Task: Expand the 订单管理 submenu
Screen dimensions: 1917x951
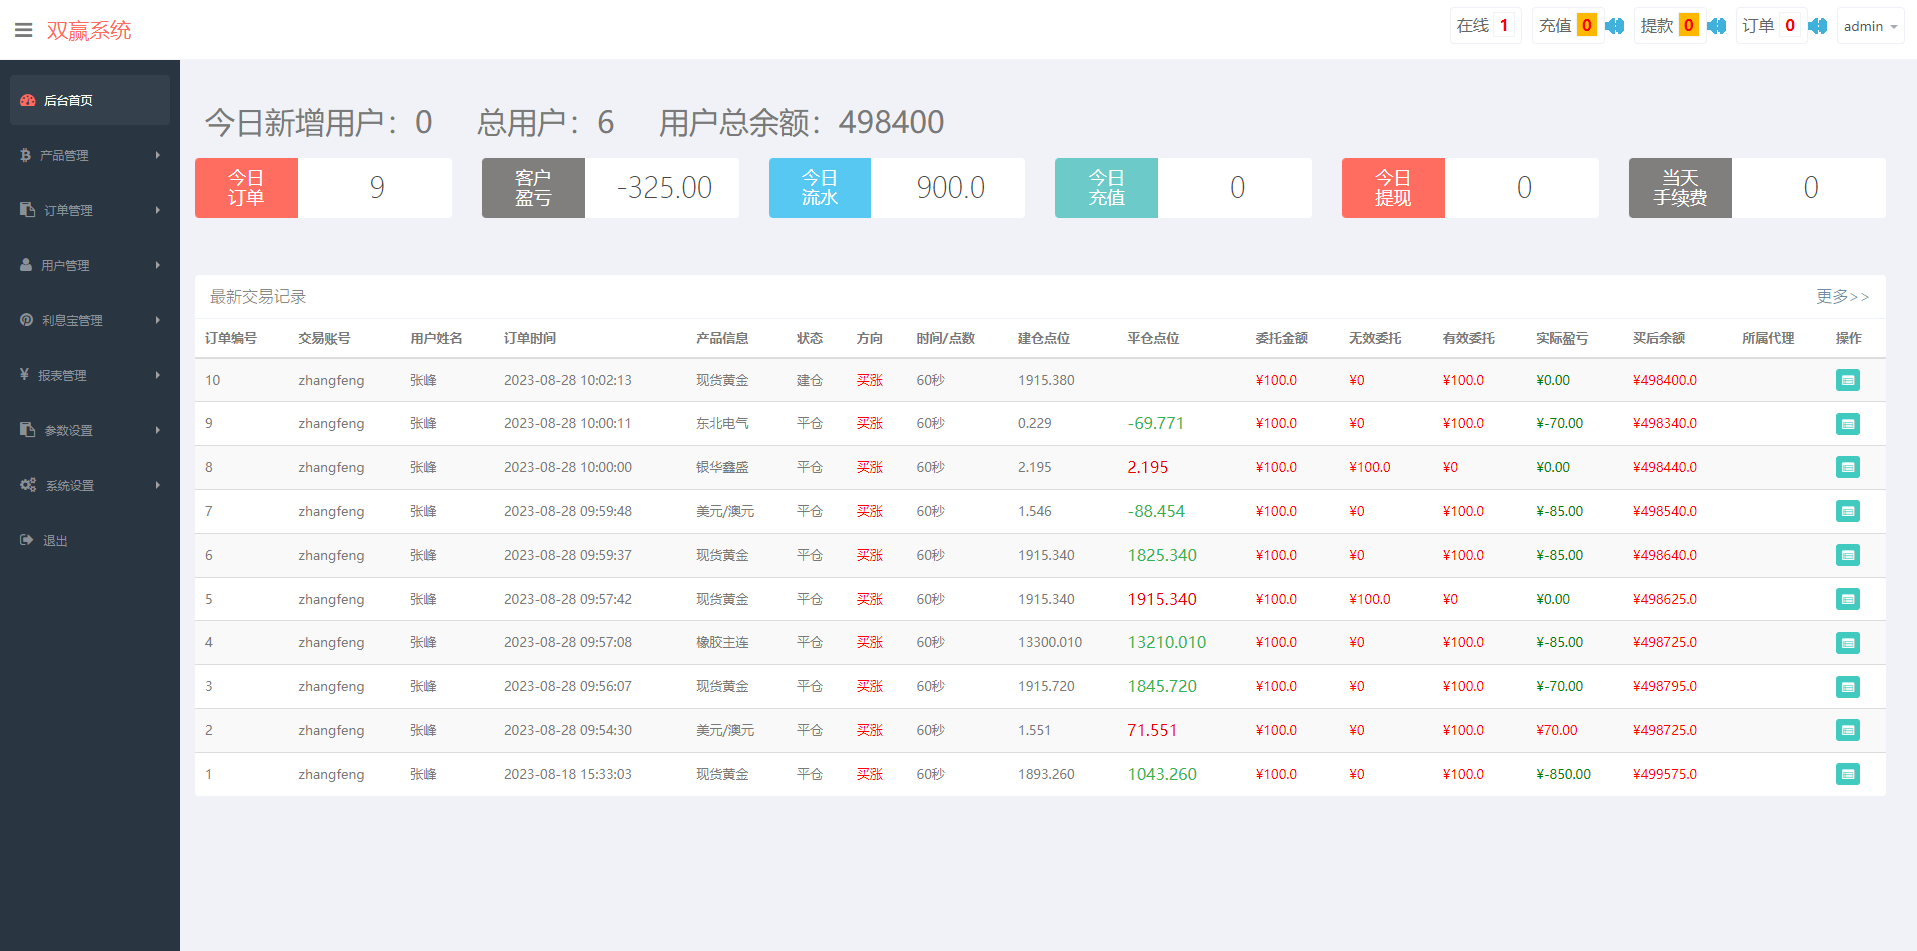Action: (x=70, y=210)
